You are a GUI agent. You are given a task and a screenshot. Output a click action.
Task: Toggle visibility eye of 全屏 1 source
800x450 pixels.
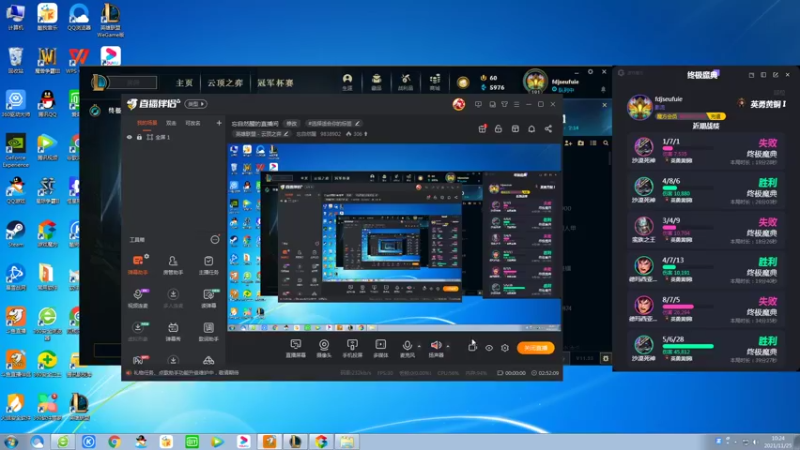tap(129, 137)
